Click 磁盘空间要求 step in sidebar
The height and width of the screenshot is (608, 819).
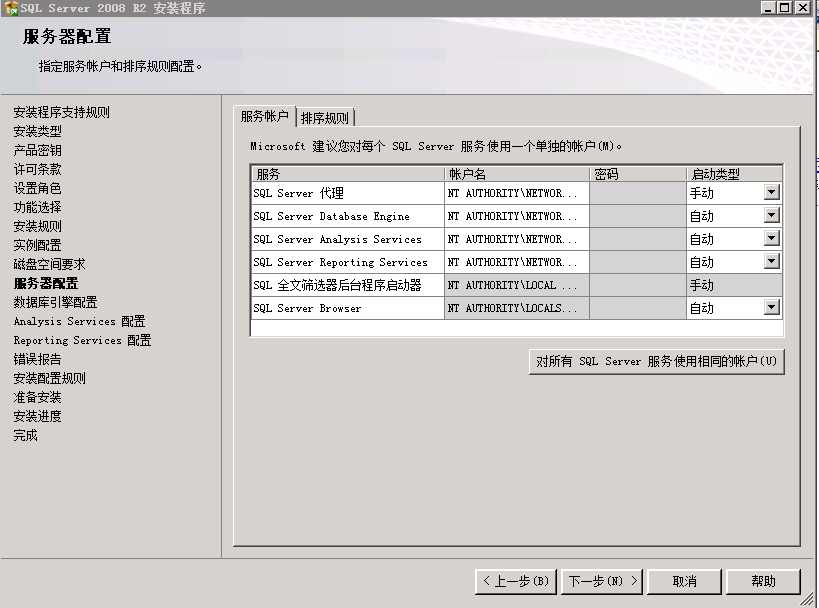50,264
